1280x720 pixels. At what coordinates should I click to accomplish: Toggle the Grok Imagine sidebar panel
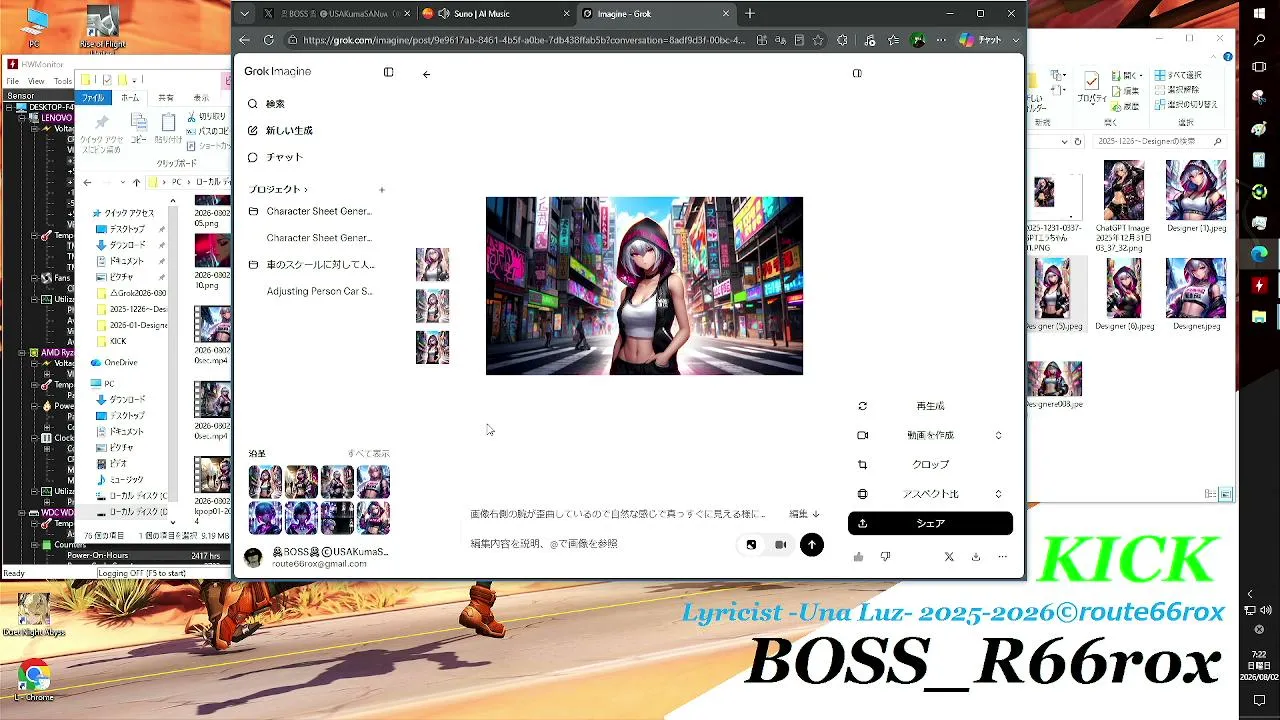pos(388,72)
